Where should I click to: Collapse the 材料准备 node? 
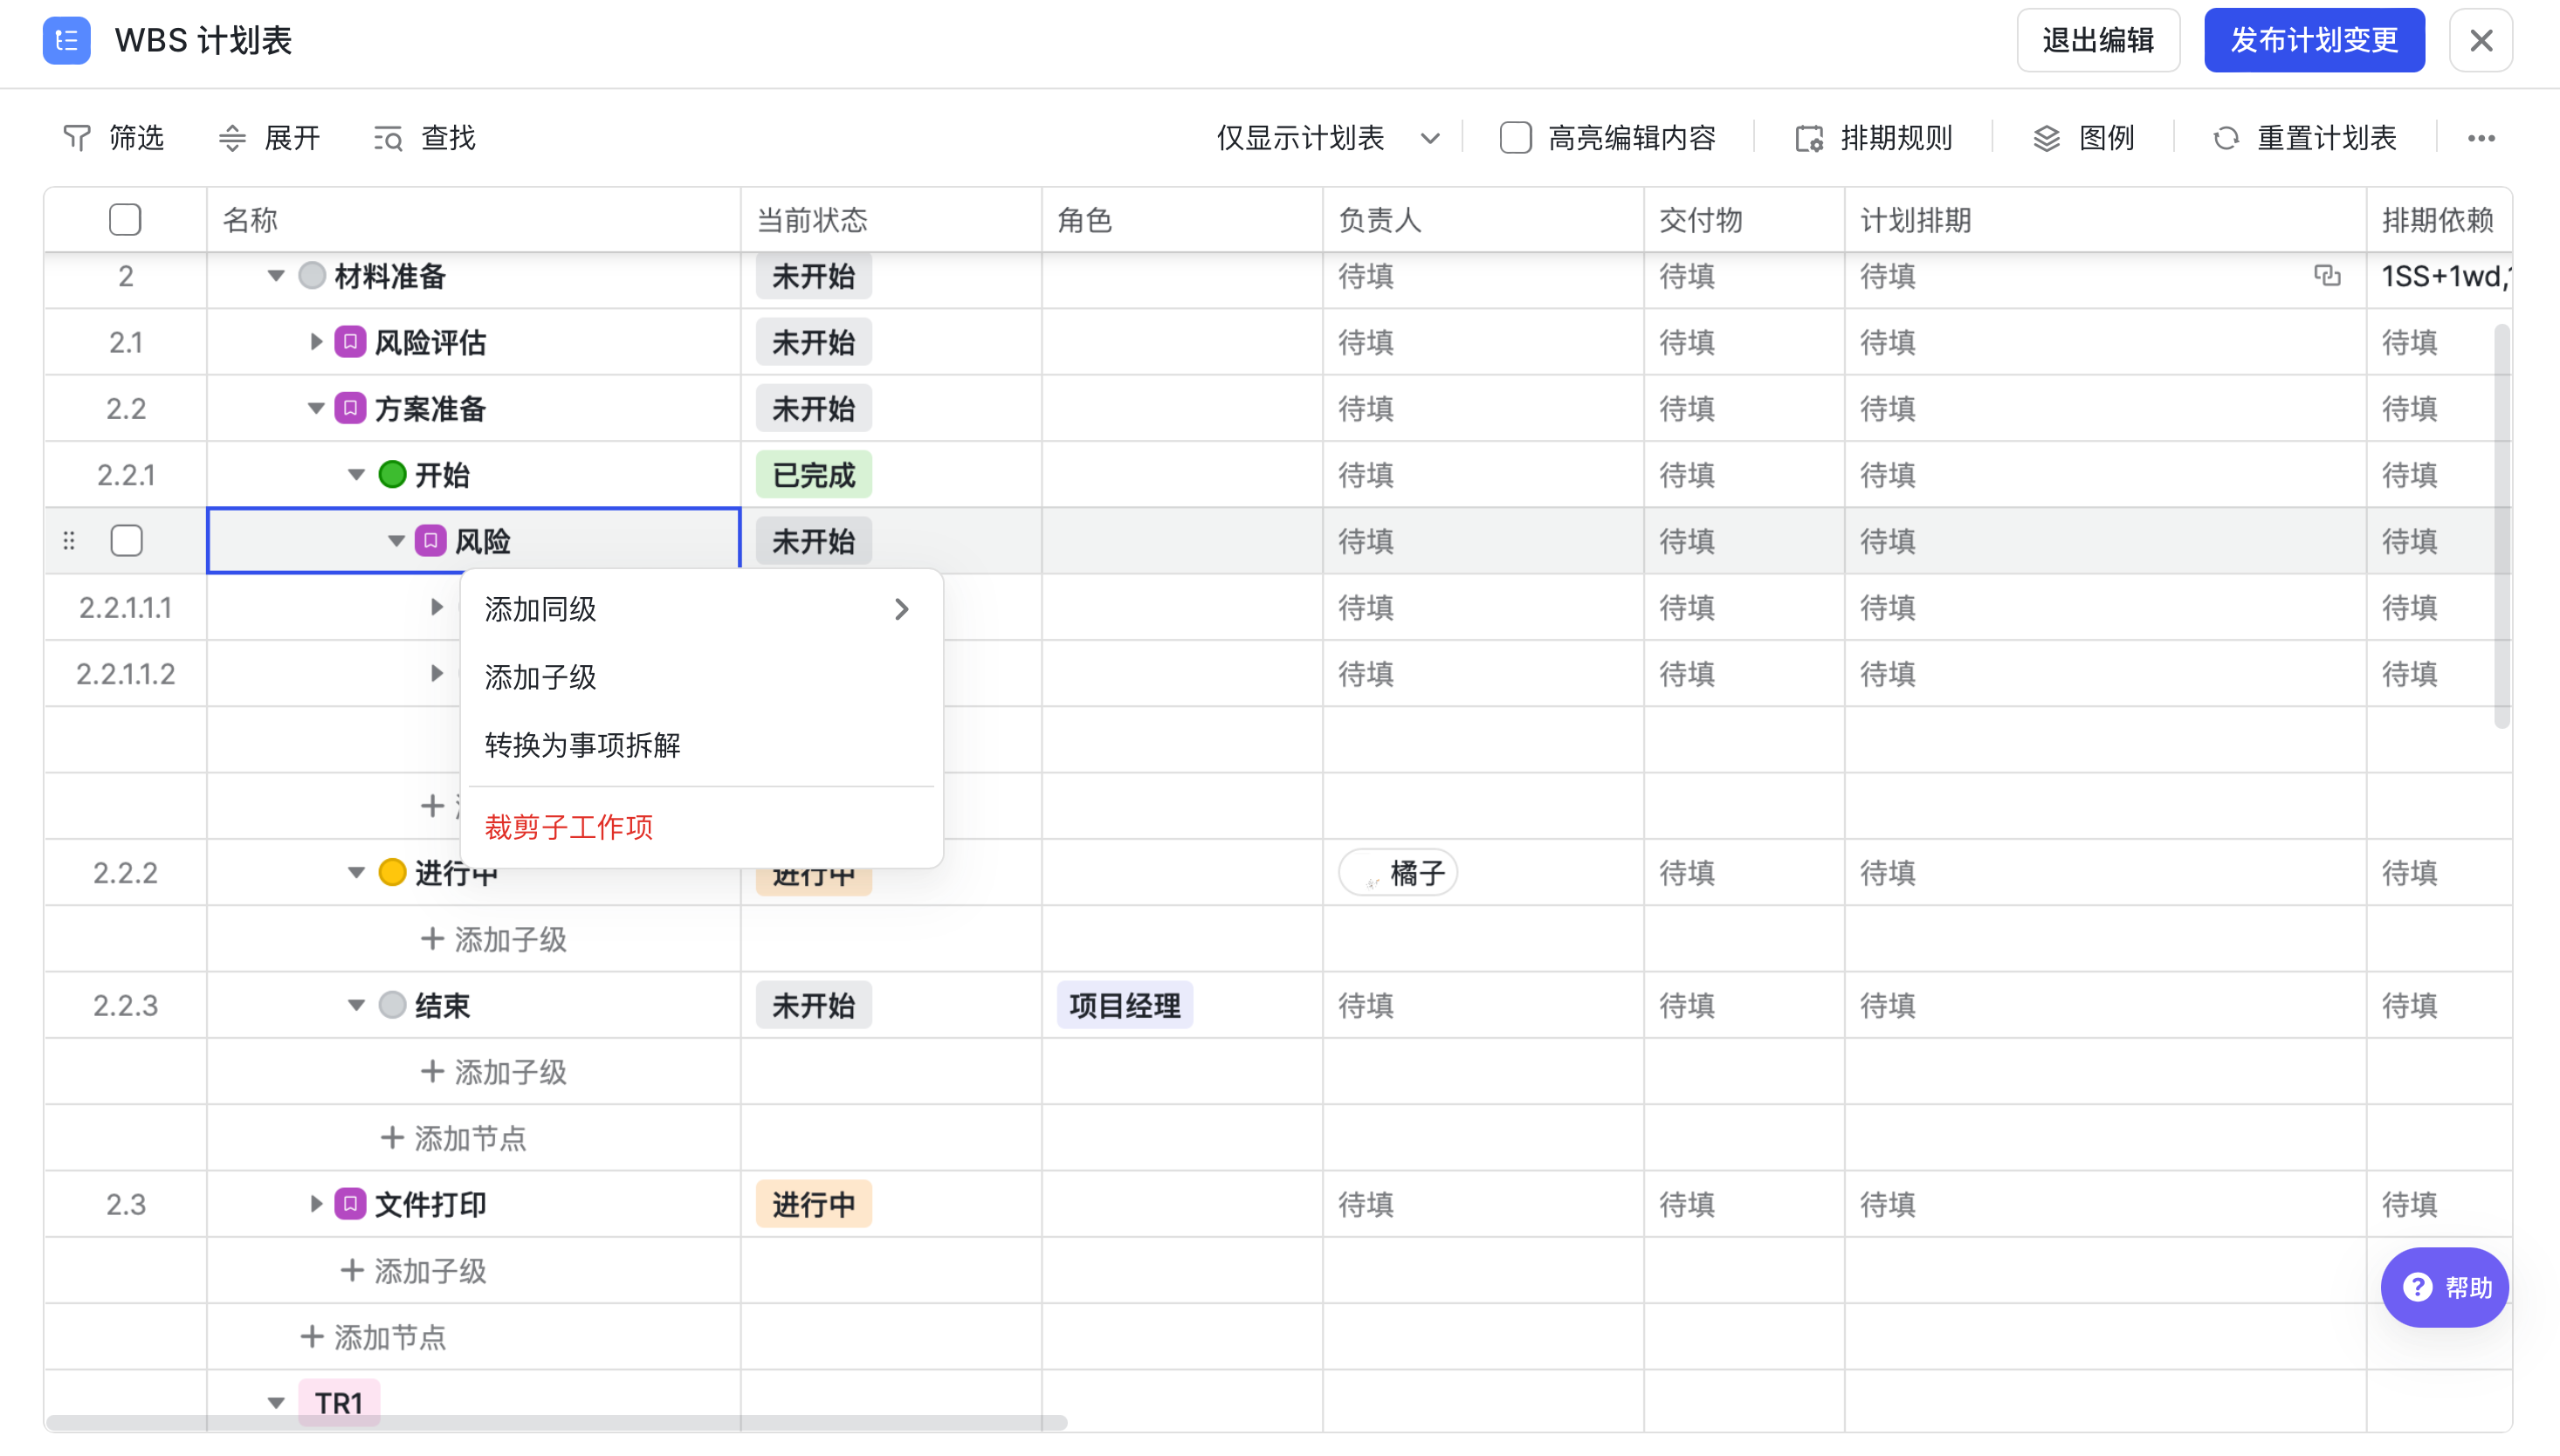276,275
